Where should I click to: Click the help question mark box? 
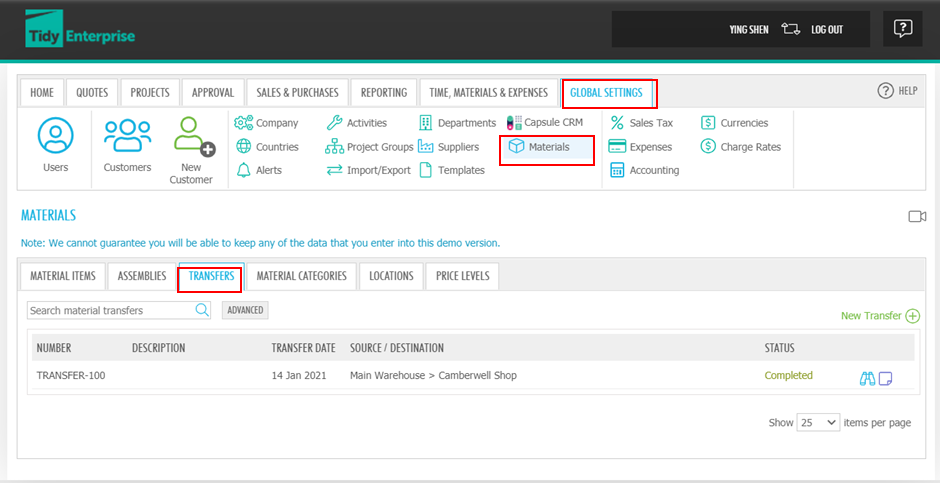coord(902,29)
